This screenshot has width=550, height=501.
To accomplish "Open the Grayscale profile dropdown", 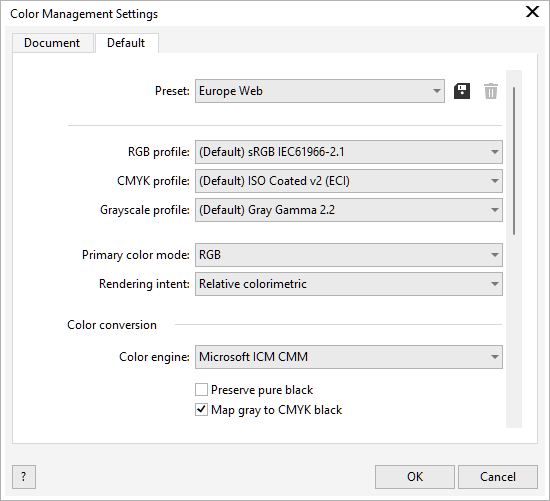I will tap(349, 210).
